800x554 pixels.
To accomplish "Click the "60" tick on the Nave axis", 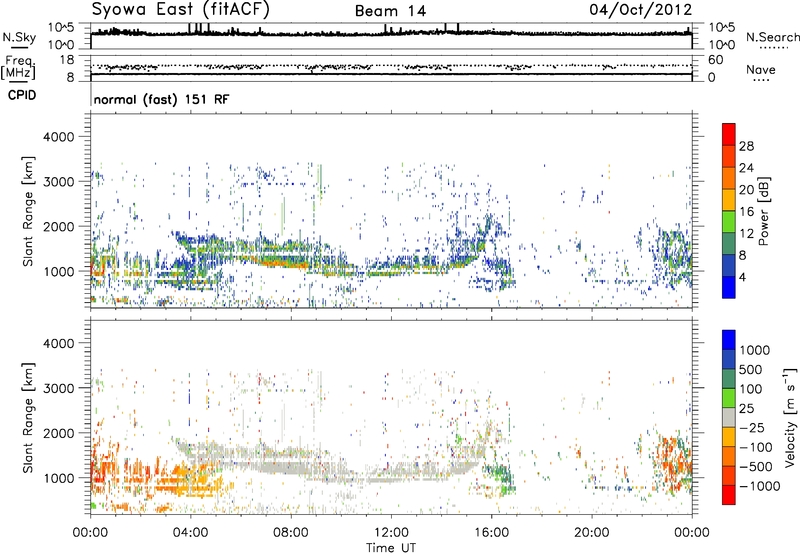I will pyautogui.click(x=715, y=60).
